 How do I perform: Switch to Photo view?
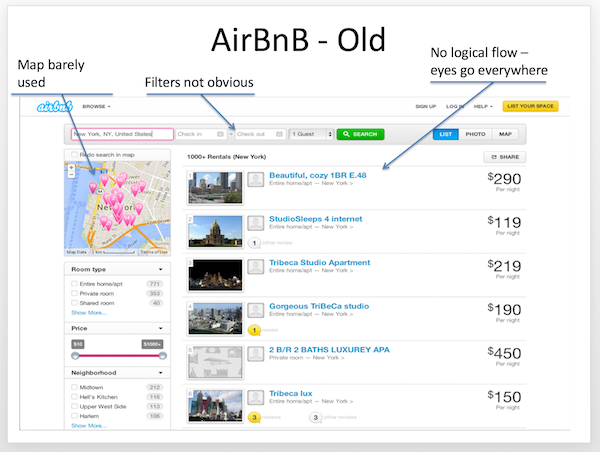[x=475, y=134]
